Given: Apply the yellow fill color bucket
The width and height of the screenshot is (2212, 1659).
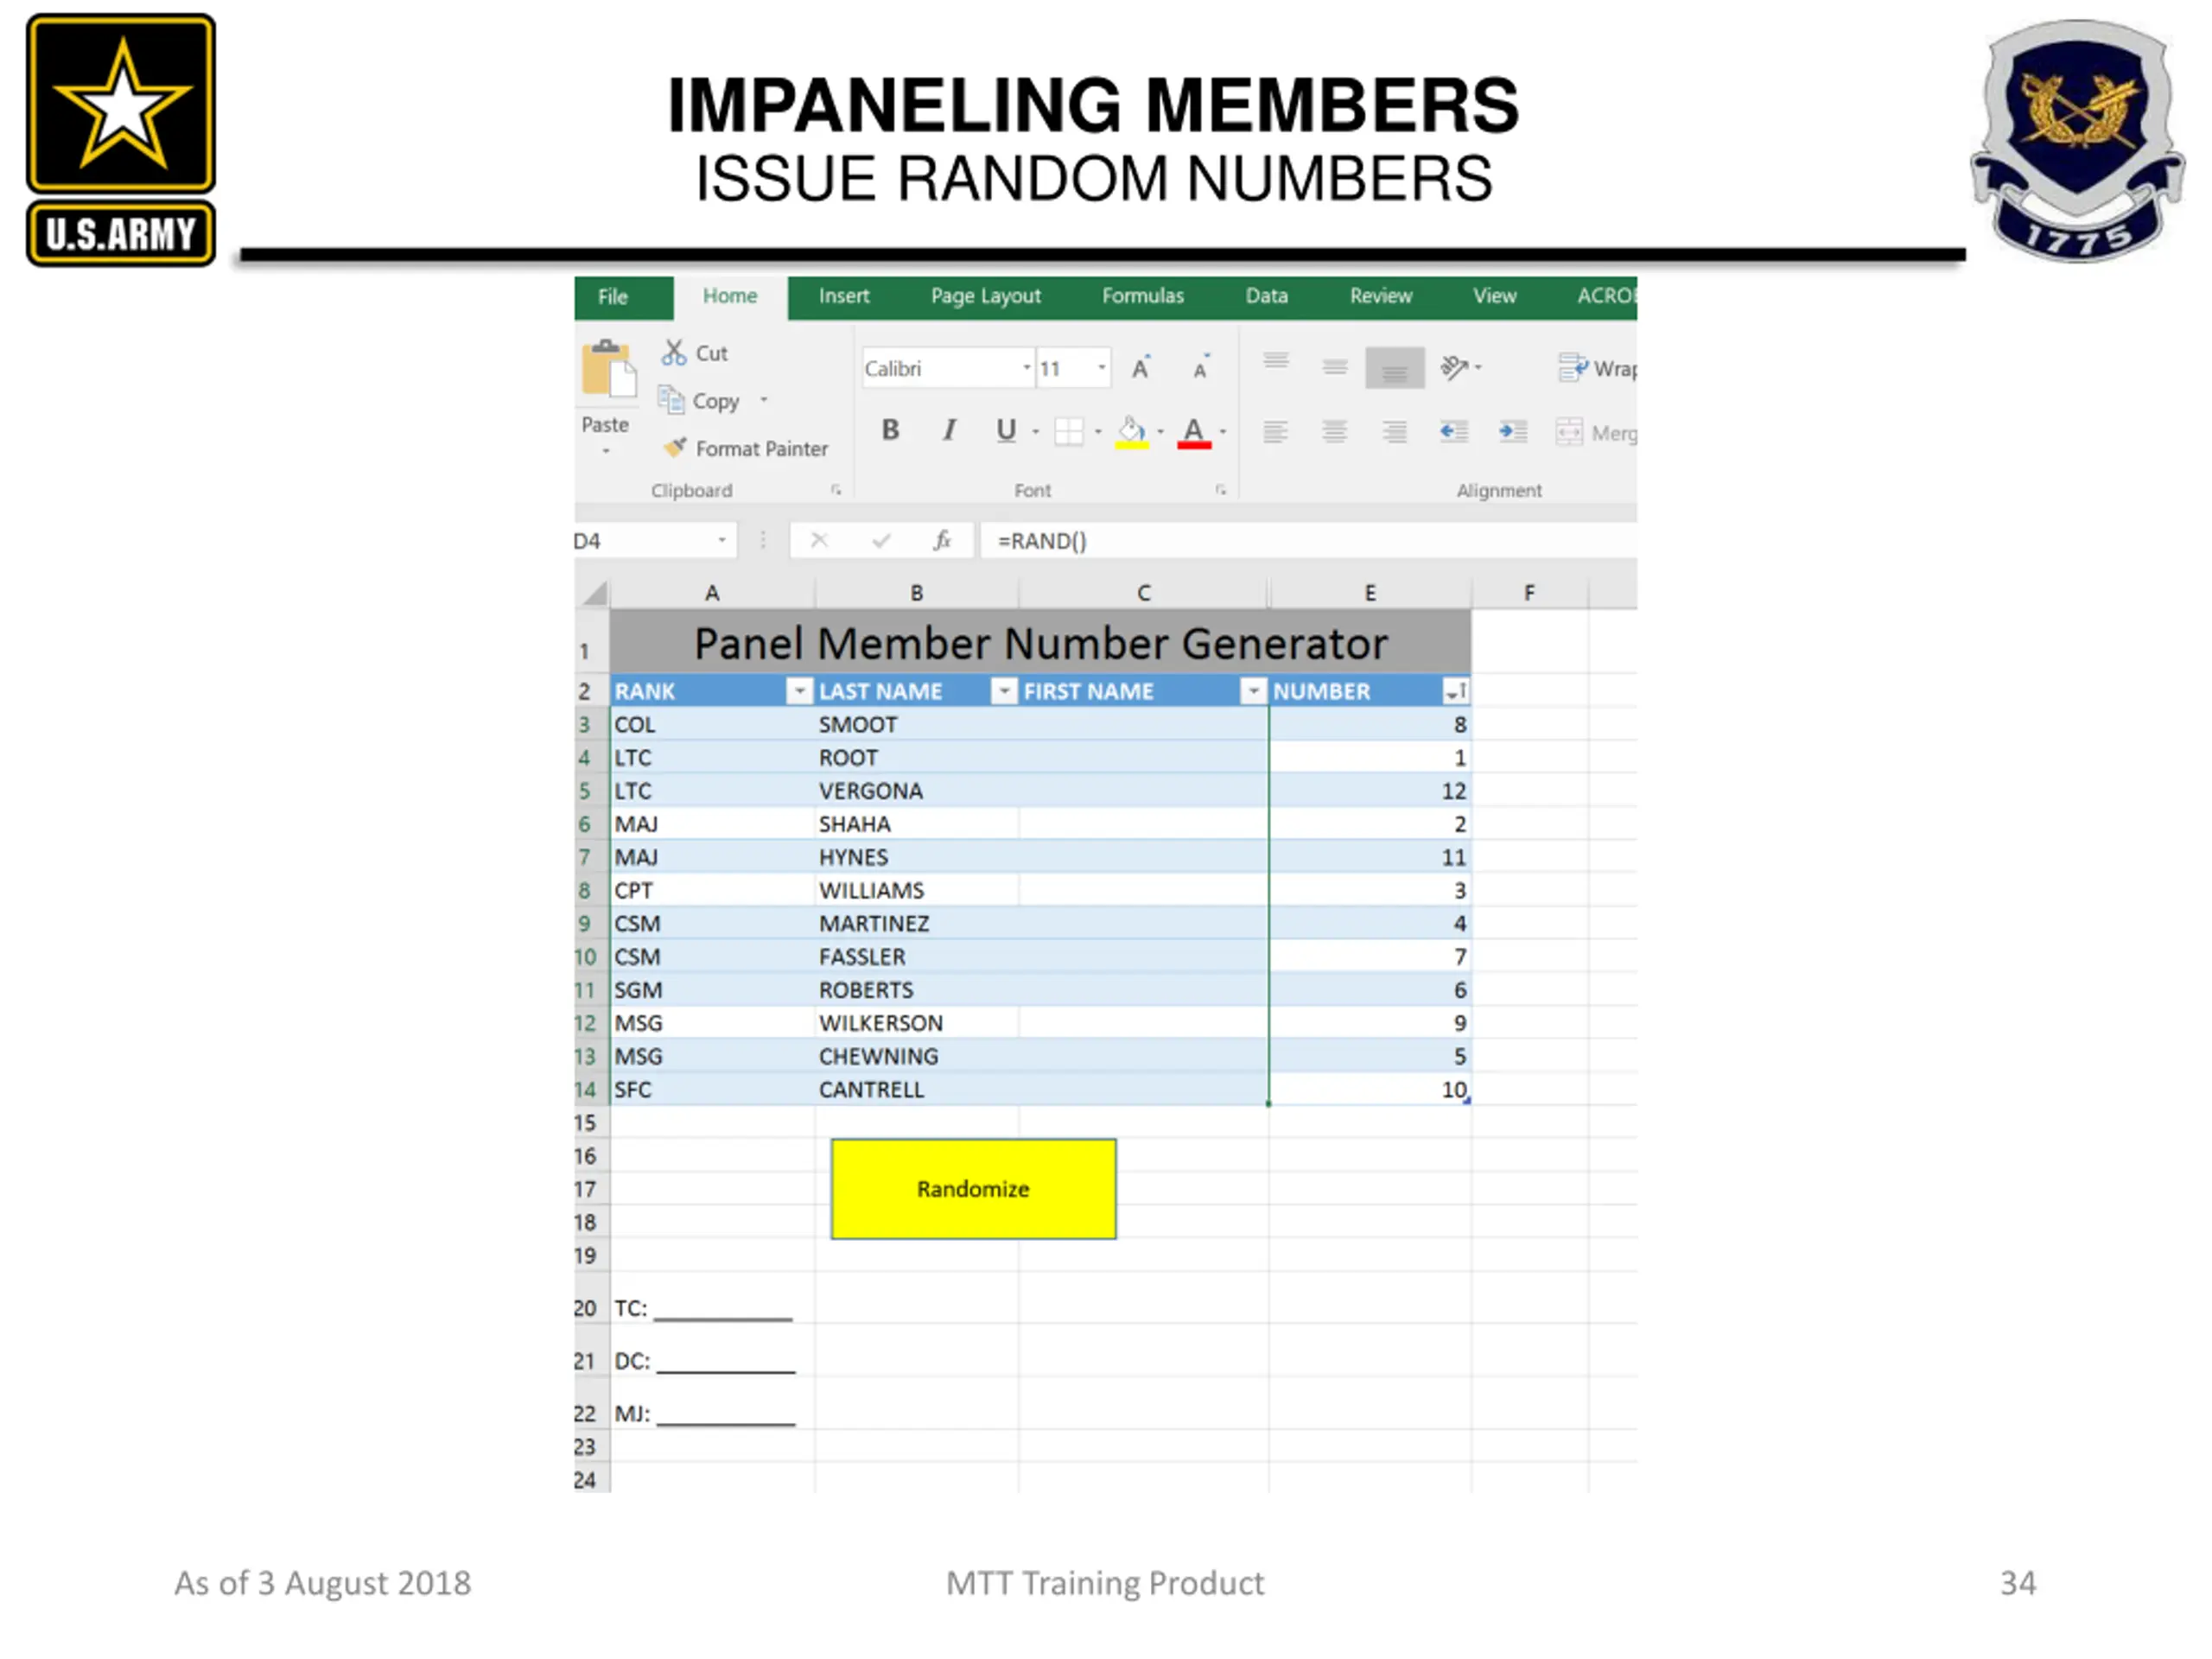Looking at the screenshot, I should point(1132,432).
